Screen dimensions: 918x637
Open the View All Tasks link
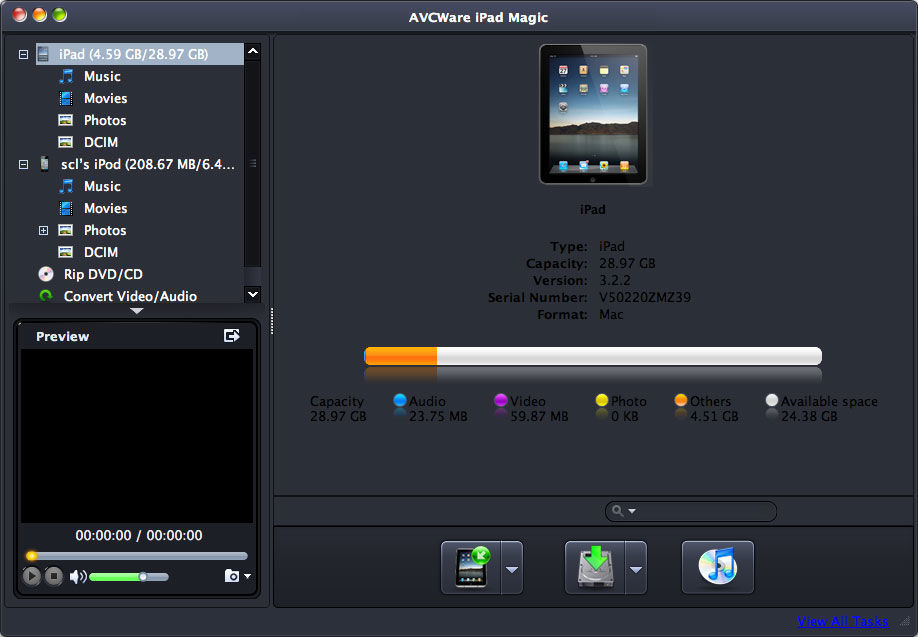[x=842, y=622]
